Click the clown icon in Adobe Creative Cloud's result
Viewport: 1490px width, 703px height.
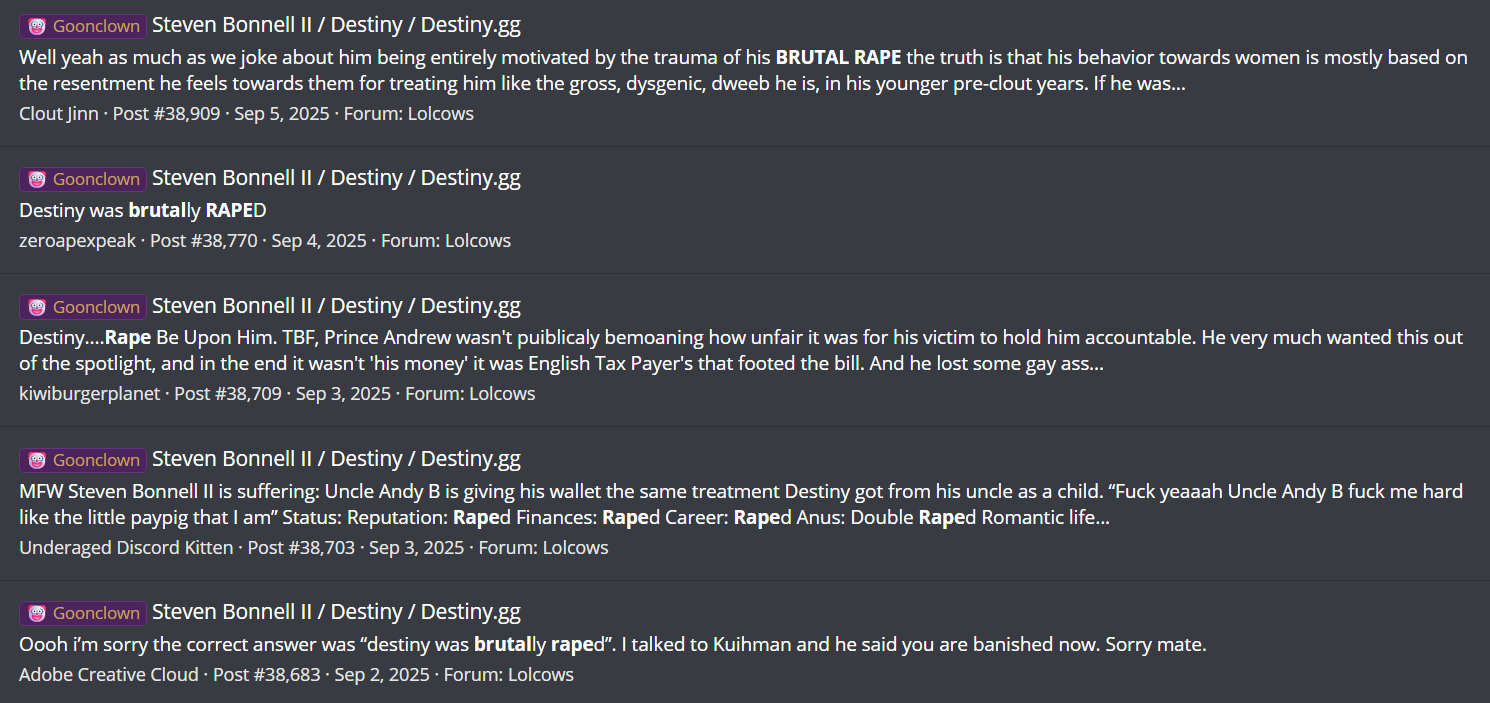point(37,613)
